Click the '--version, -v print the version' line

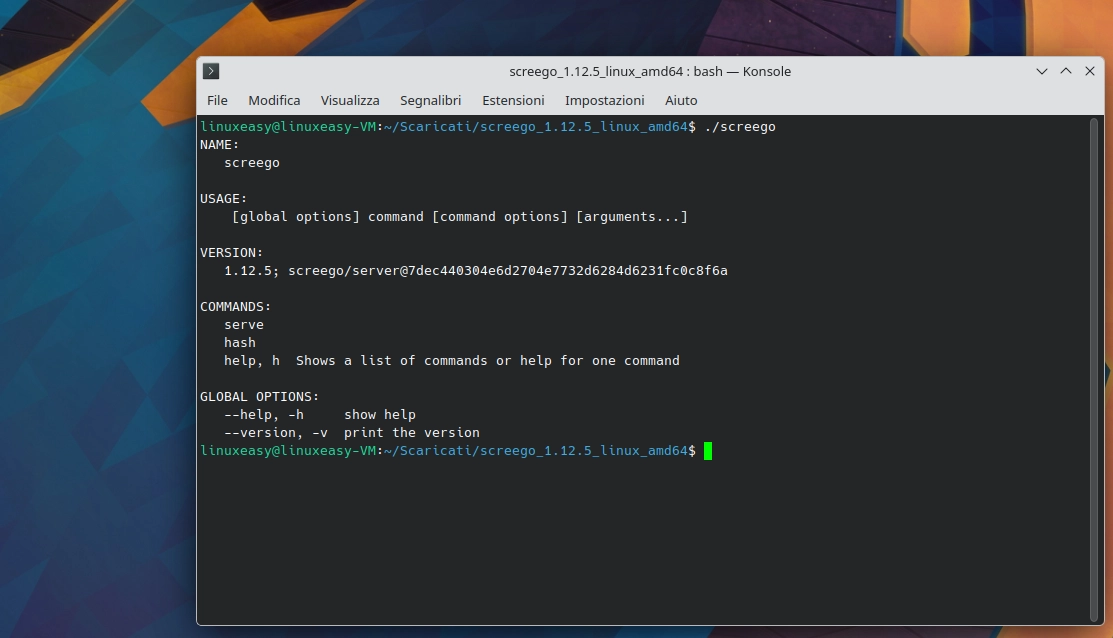coord(351,432)
